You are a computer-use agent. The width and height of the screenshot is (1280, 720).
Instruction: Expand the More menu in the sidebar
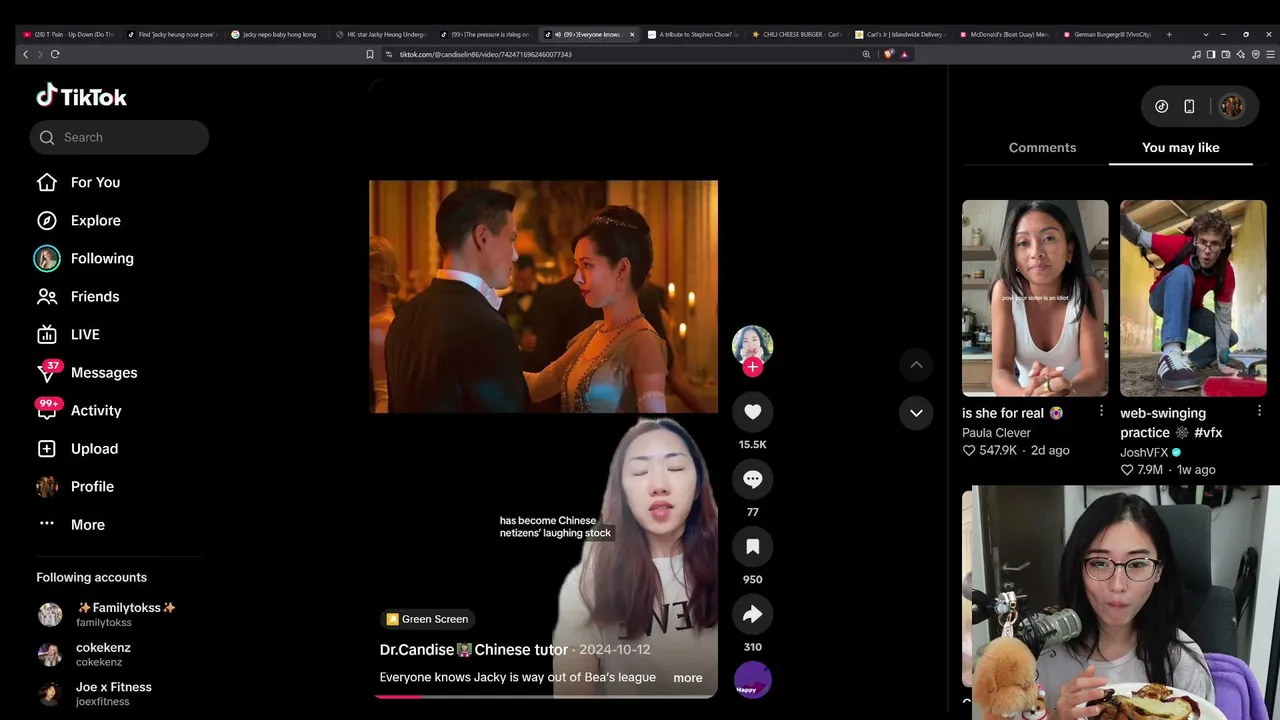70,524
